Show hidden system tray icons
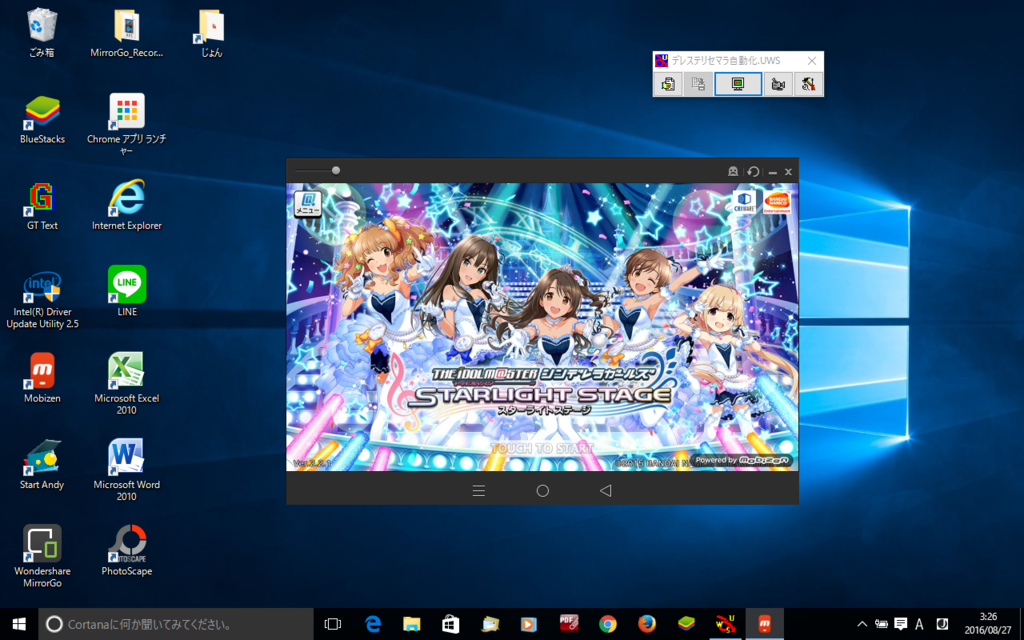The image size is (1024, 640). 862,624
